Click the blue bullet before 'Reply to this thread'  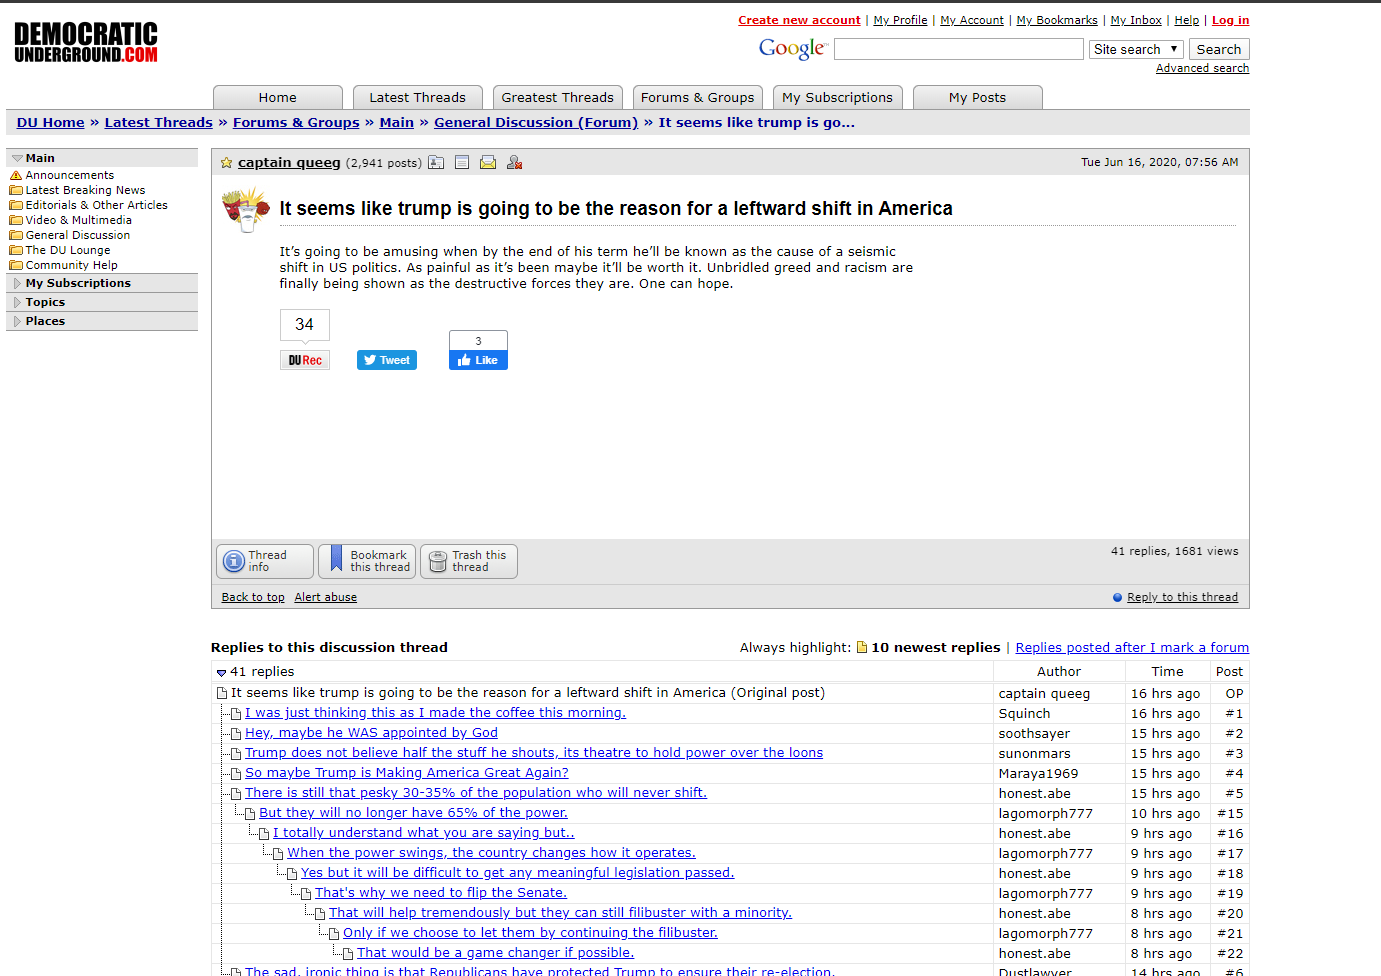(1118, 597)
